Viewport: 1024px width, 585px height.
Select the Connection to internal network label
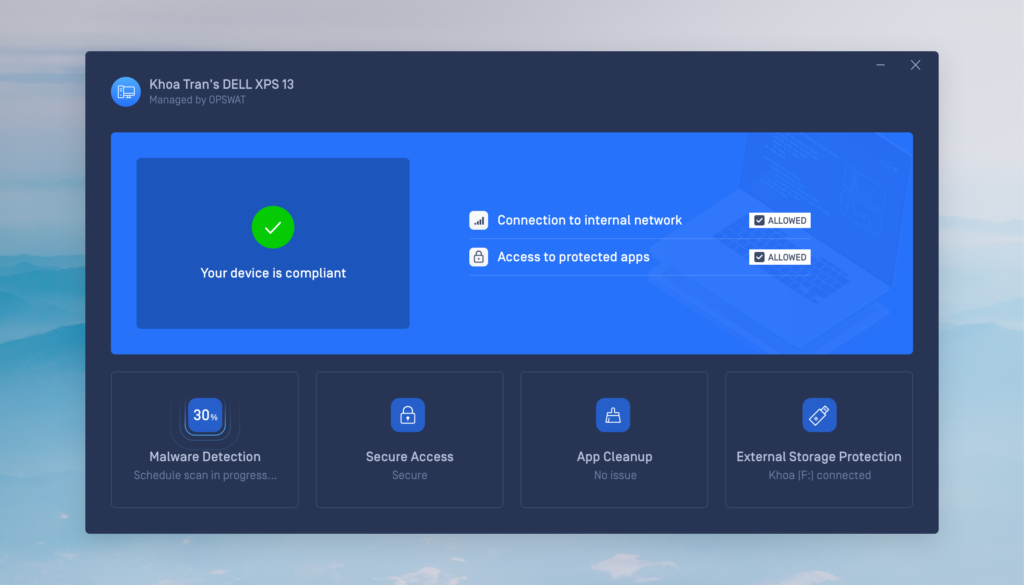(x=589, y=220)
